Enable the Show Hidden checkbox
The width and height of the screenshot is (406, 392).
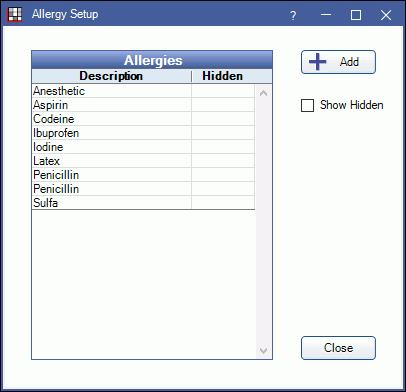(x=307, y=105)
